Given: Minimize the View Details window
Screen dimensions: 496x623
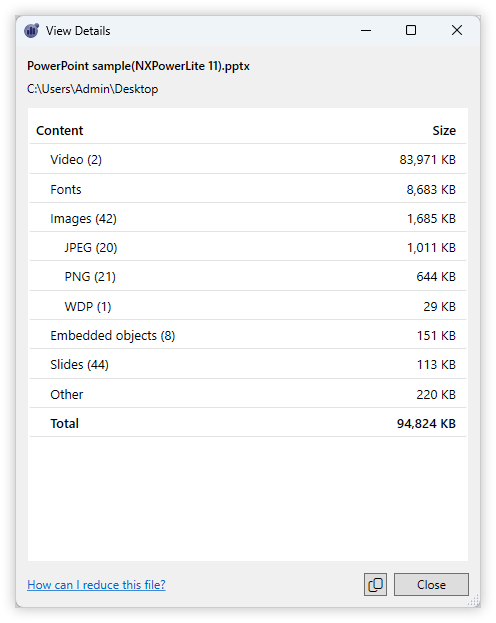Looking at the screenshot, I should click(x=366, y=30).
